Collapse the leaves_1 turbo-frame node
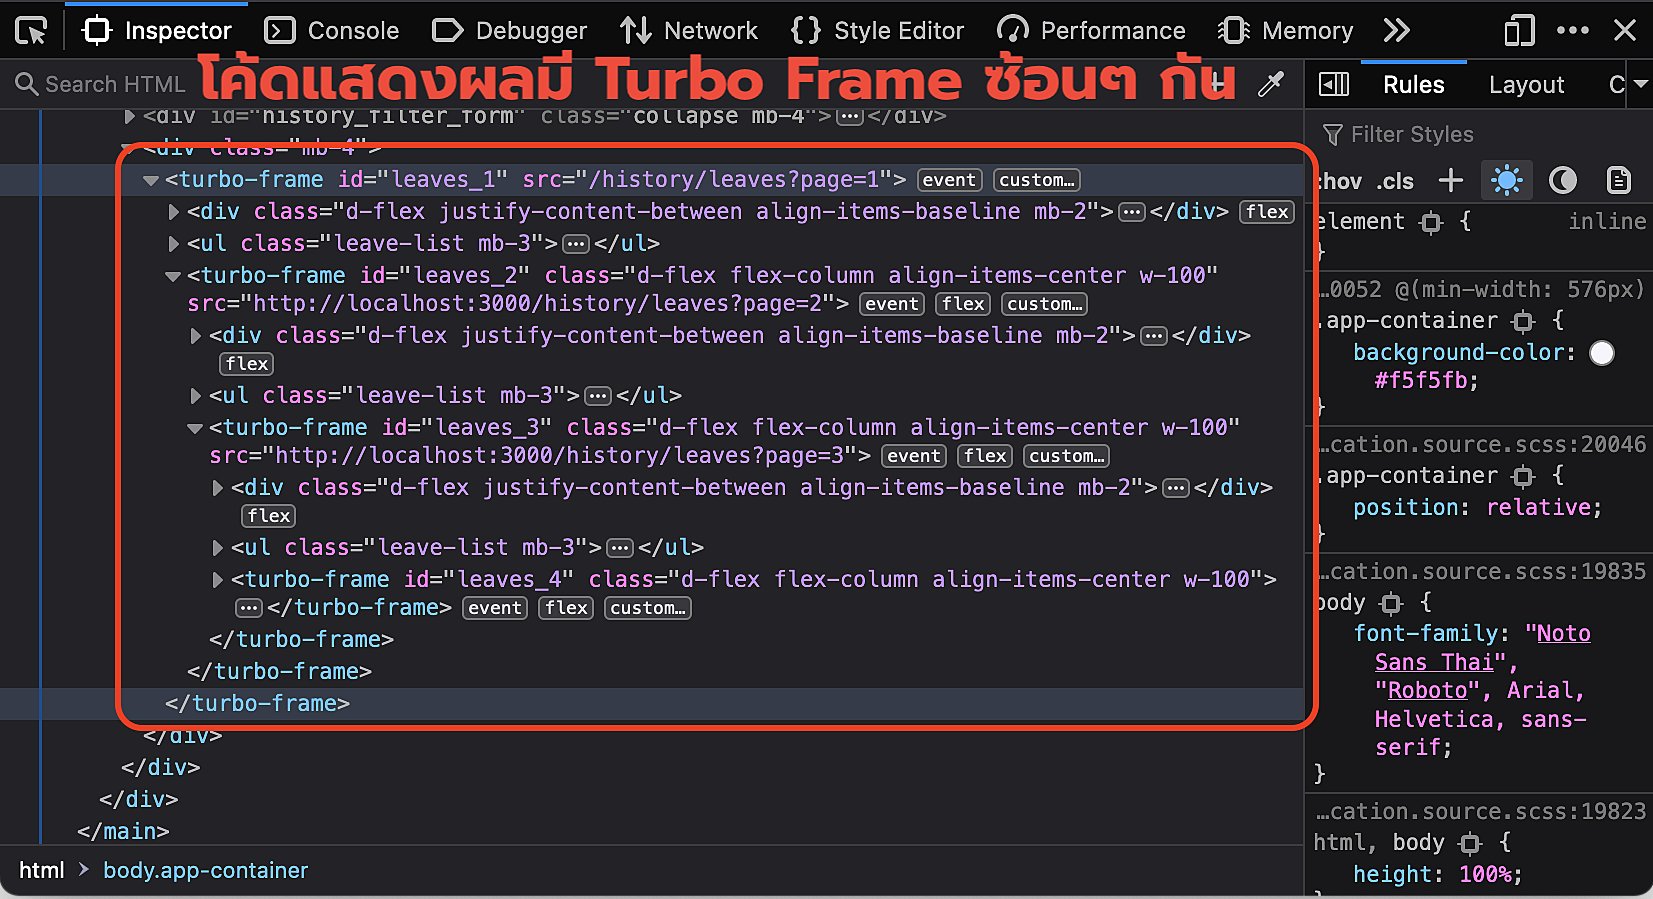The image size is (1653, 899). 151,181
